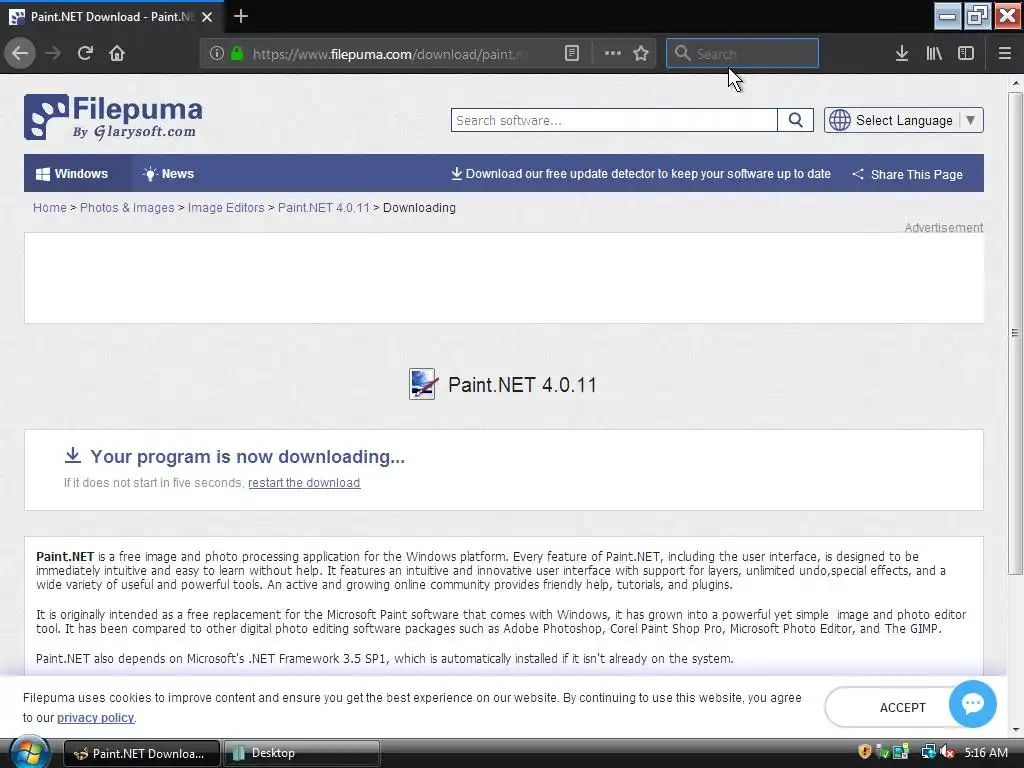Click the muted volume tray icon

[x=946, y=752]
